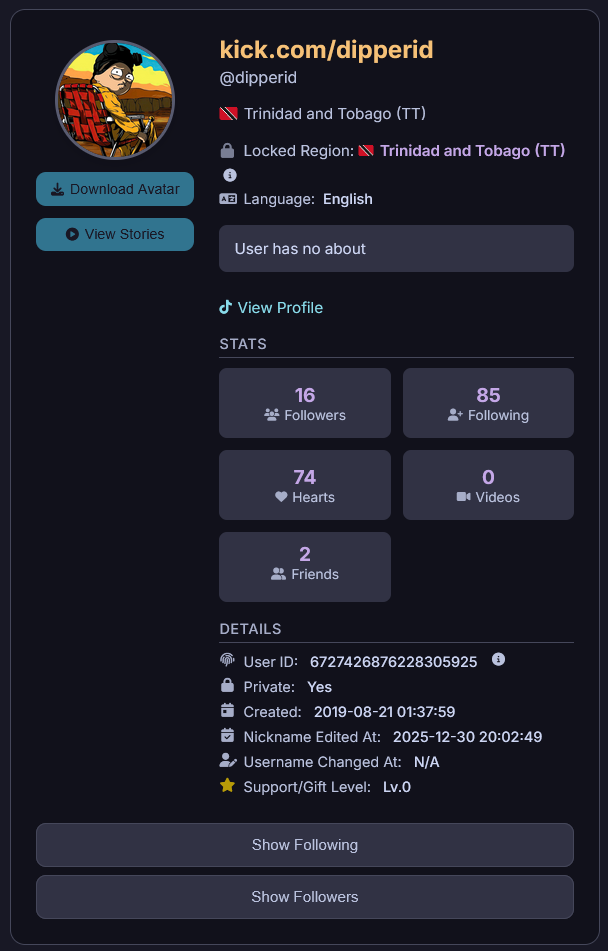Screen dimensions: 608x951
Task: Click the gold star Support/Gift Level icon
Action: [227, 786]
